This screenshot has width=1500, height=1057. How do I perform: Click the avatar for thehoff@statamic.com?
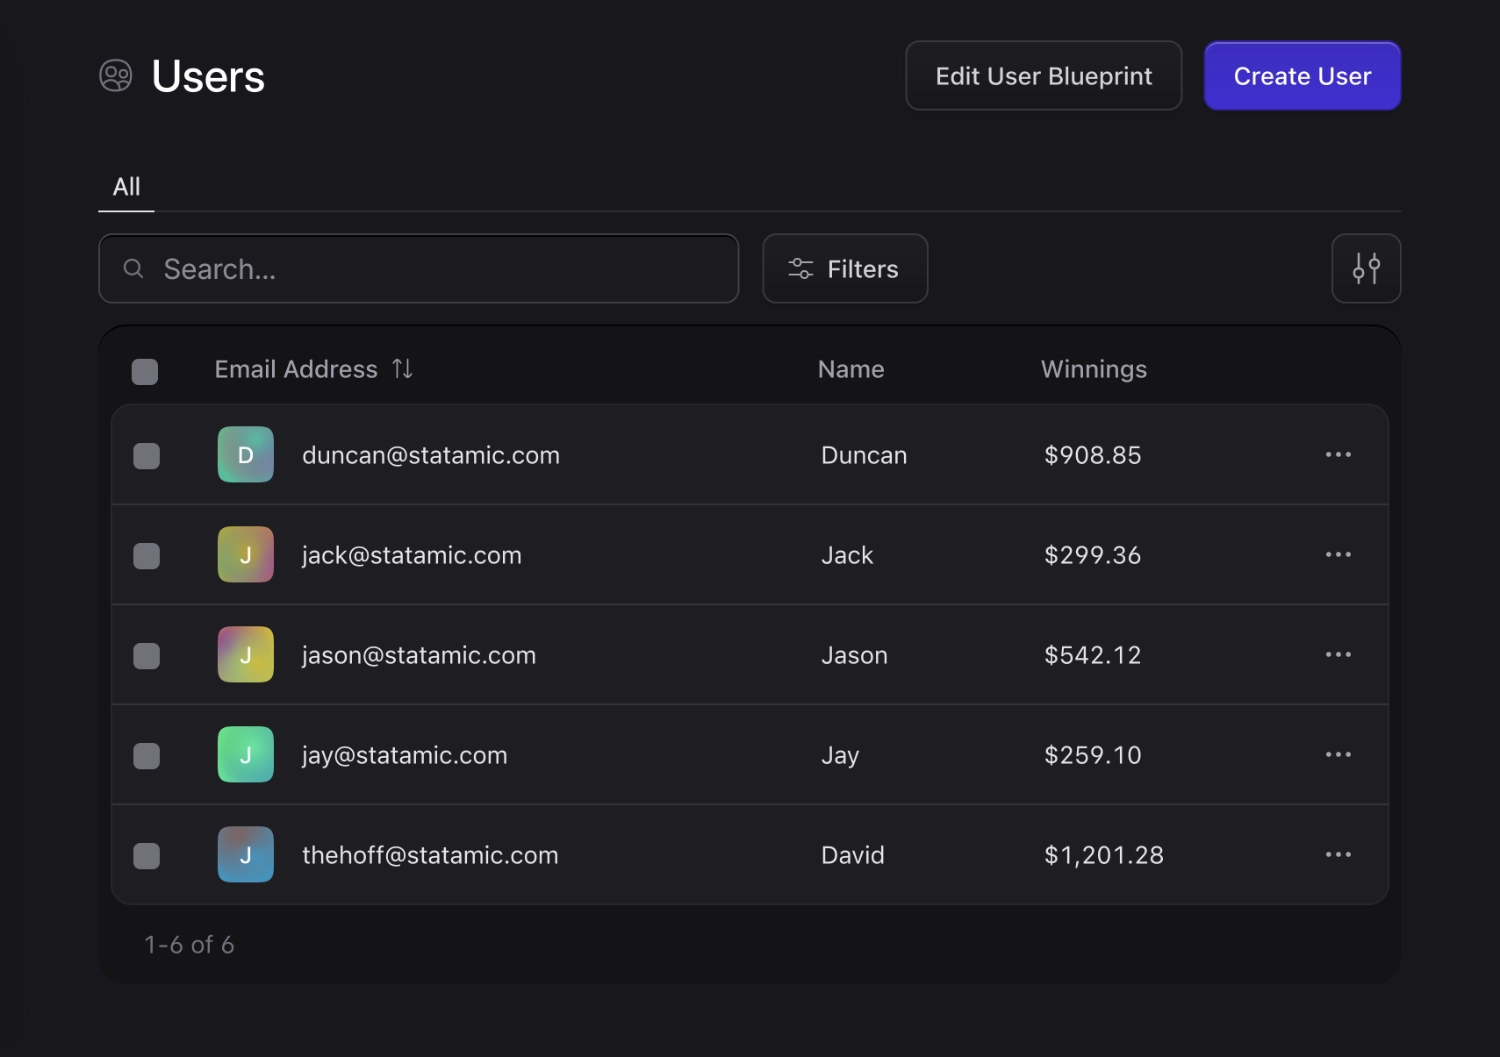coord(246,855)
